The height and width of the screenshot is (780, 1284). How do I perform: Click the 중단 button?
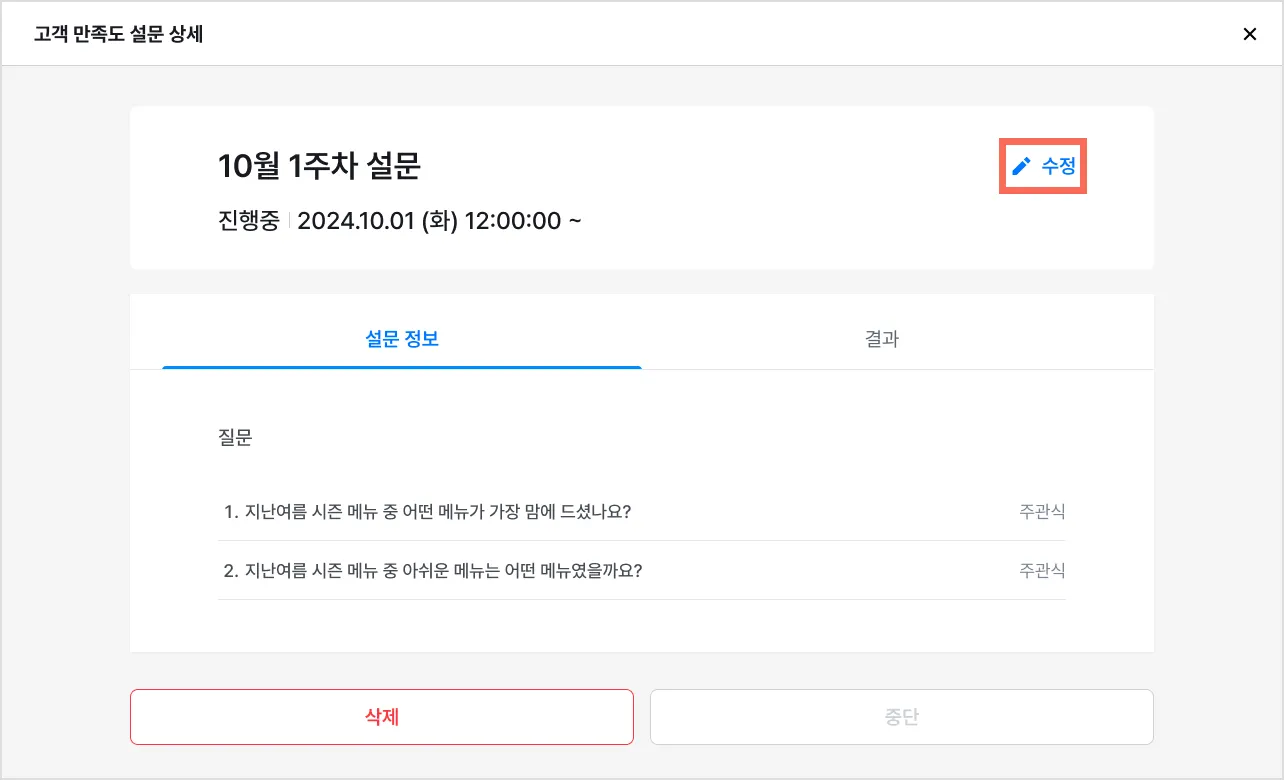[901, 717]
